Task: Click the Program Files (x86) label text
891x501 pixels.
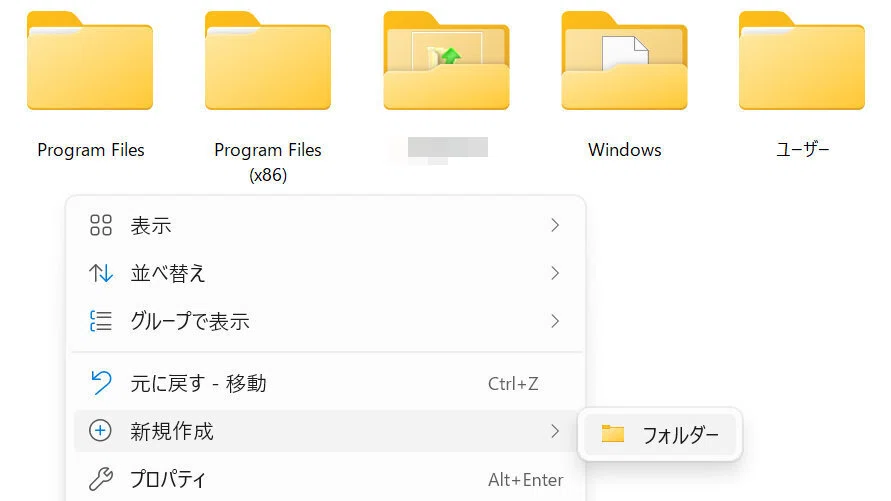Action: pyautogui.click(x=268, y=162)
